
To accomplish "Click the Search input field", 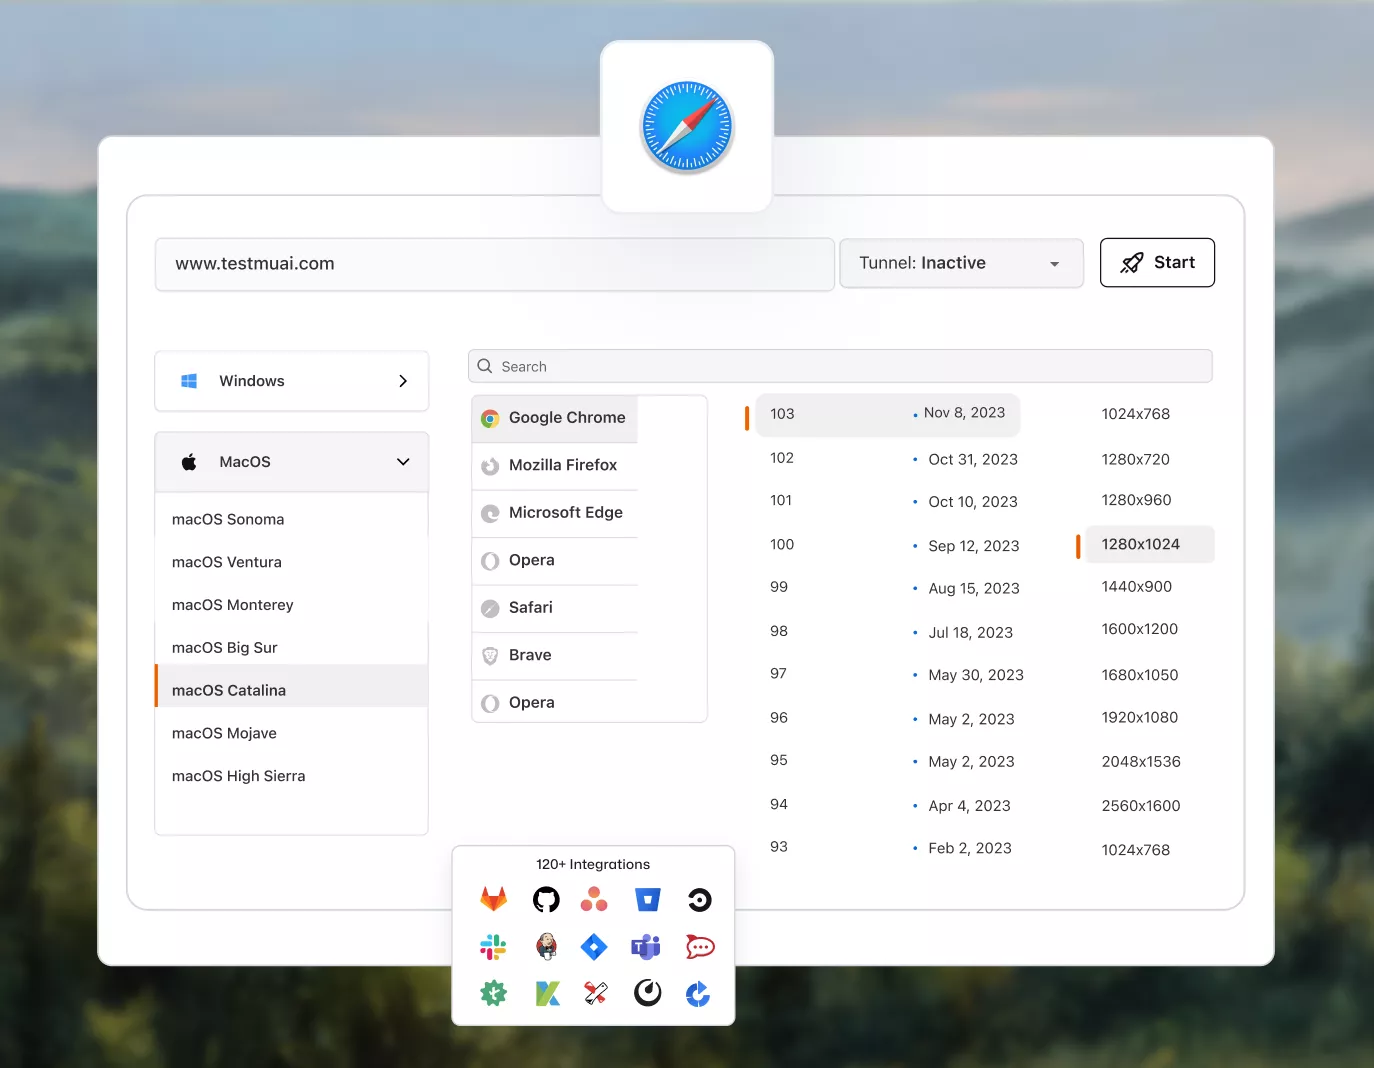I will pos(840,366).
